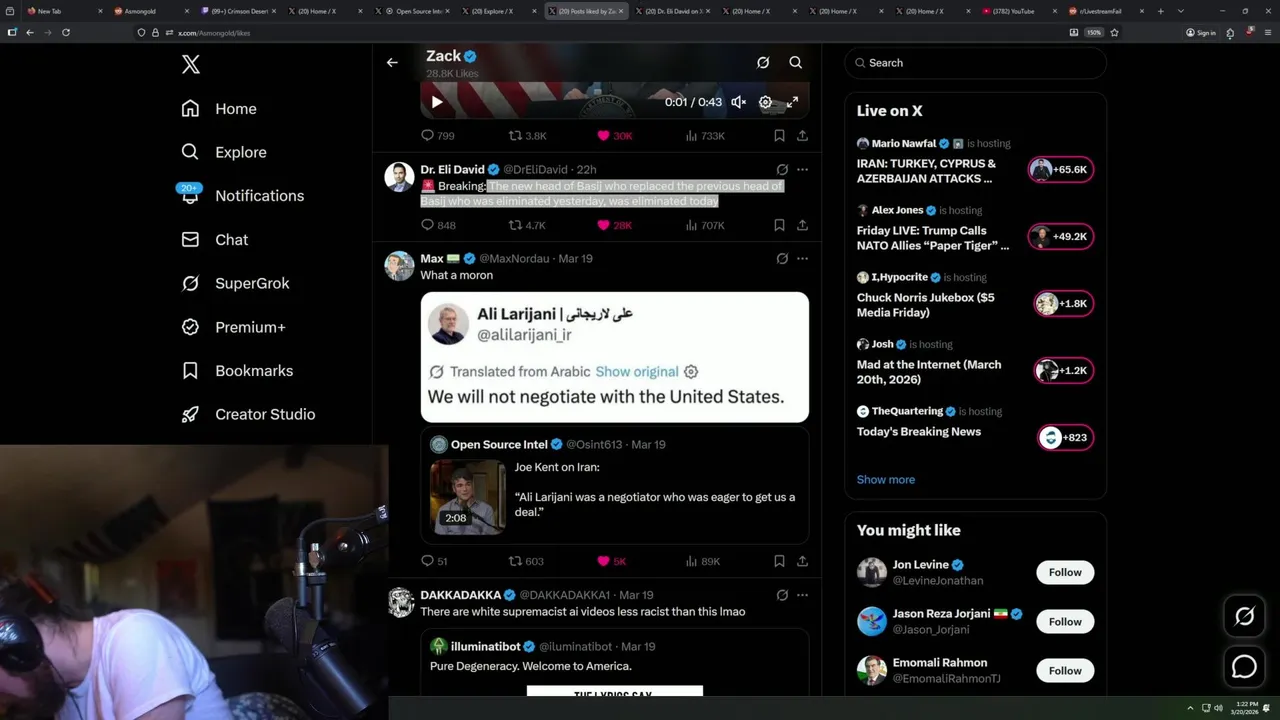Show hidden icons in system tray

pos(1190,708)
